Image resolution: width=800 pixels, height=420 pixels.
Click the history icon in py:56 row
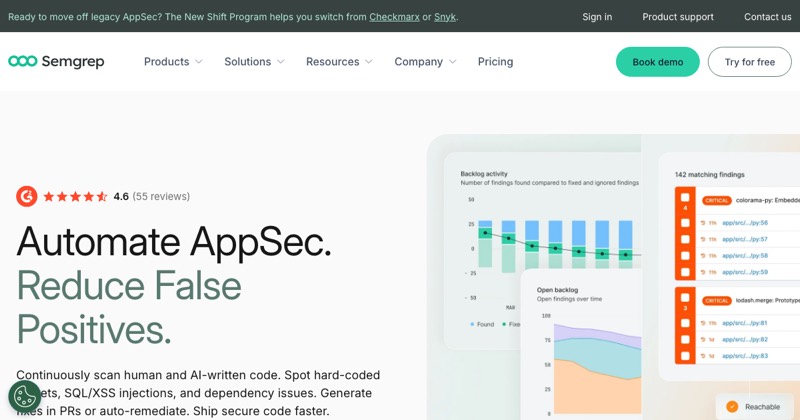[703, 223]
